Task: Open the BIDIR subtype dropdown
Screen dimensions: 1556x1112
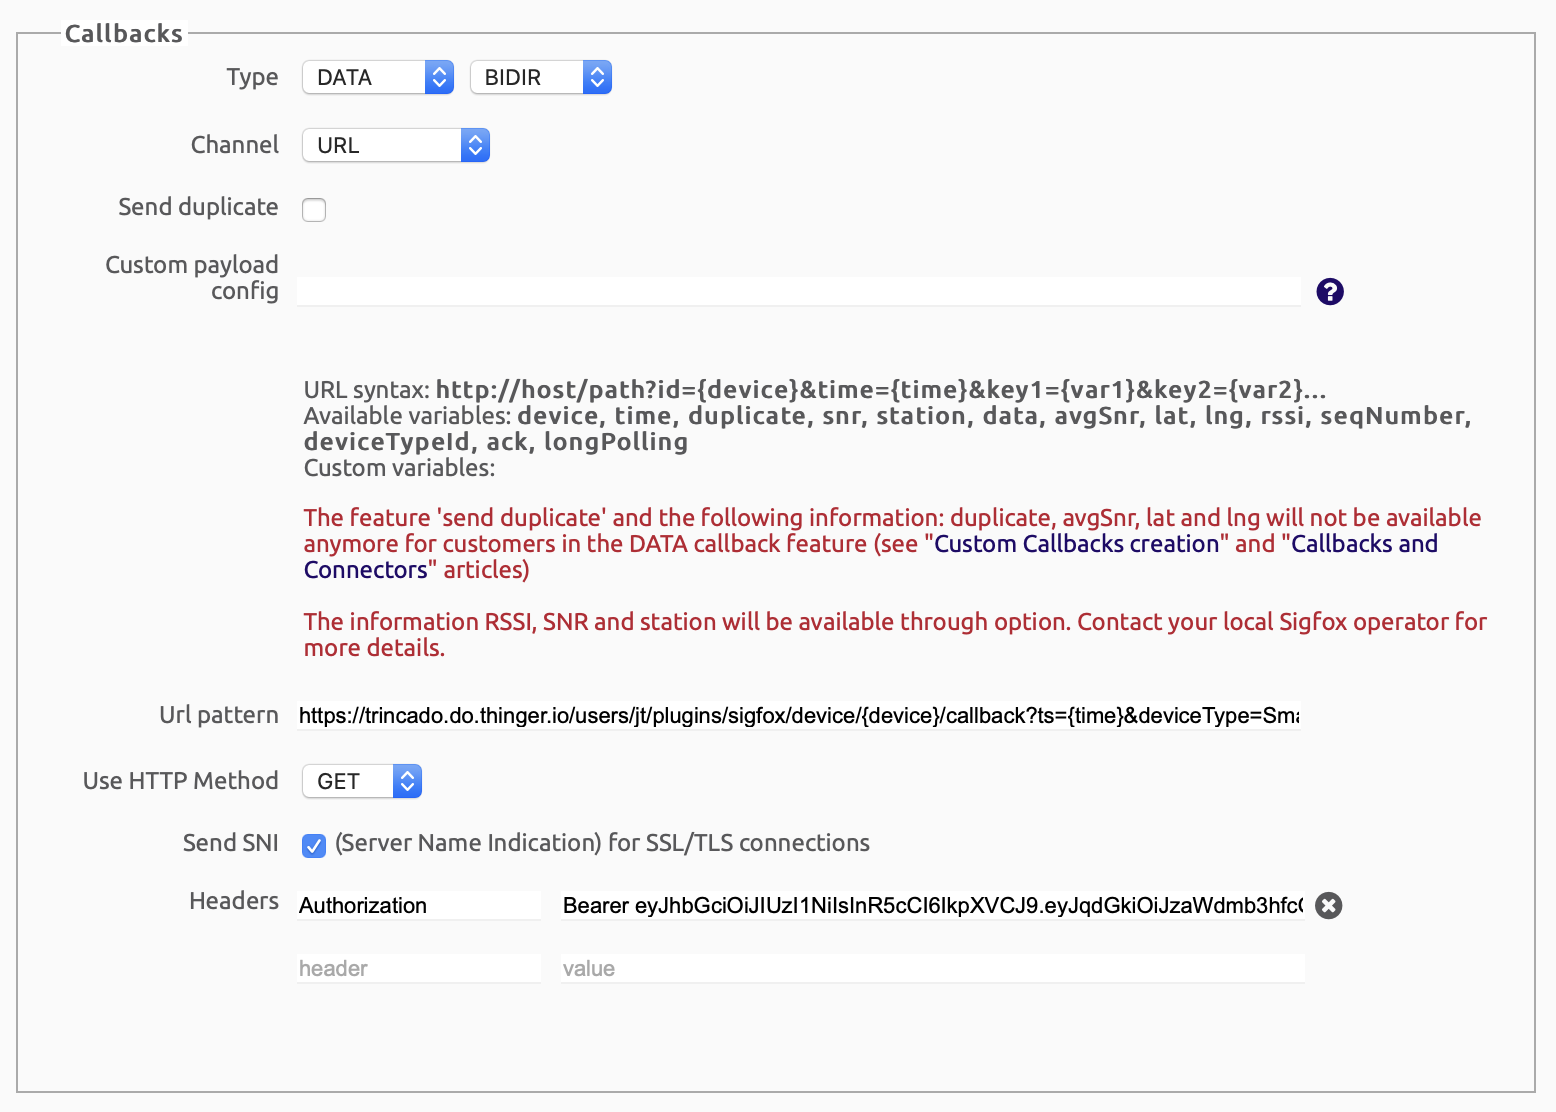Action: (540, 77)
